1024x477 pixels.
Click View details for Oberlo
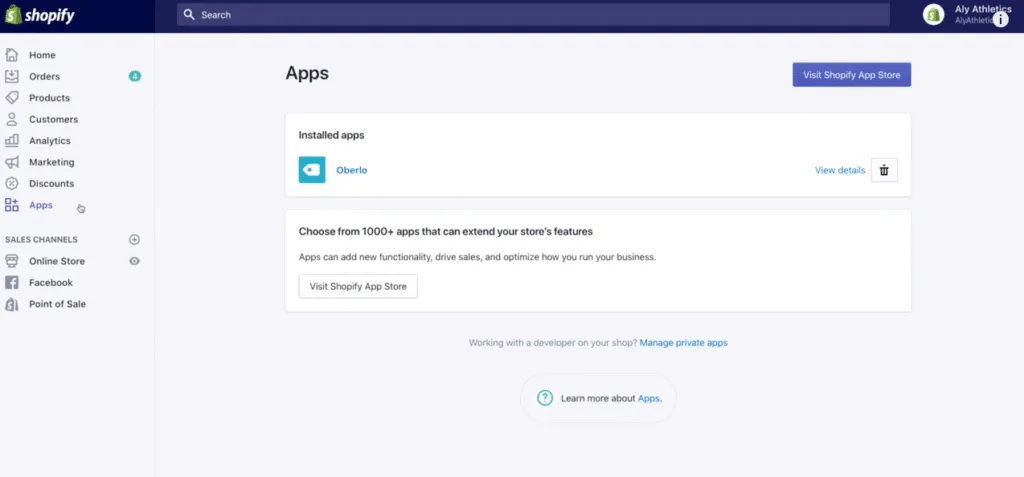click(840, 170)
